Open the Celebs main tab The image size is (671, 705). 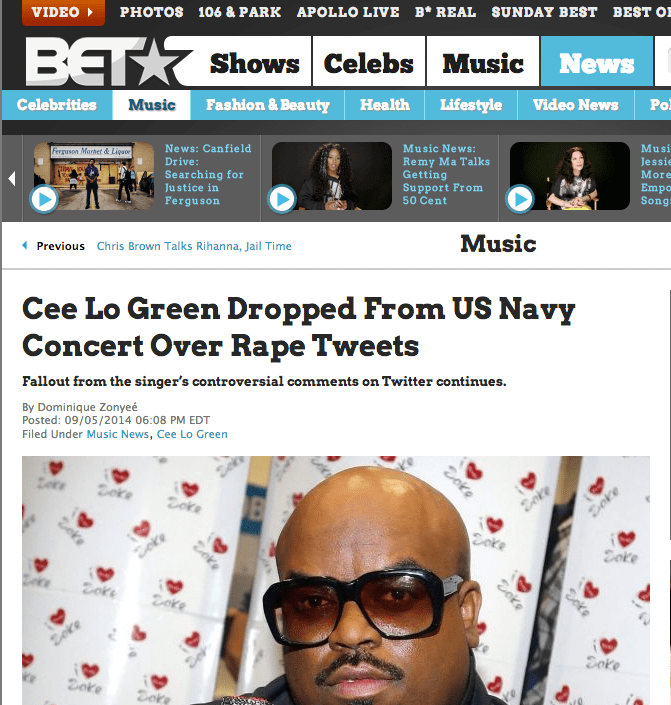click(369, 63)
